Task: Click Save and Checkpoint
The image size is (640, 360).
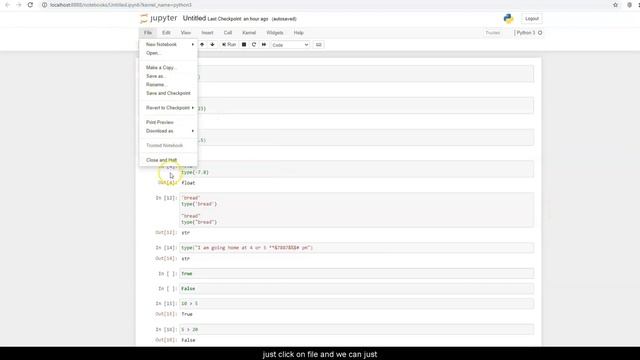Action: (169, 93)
